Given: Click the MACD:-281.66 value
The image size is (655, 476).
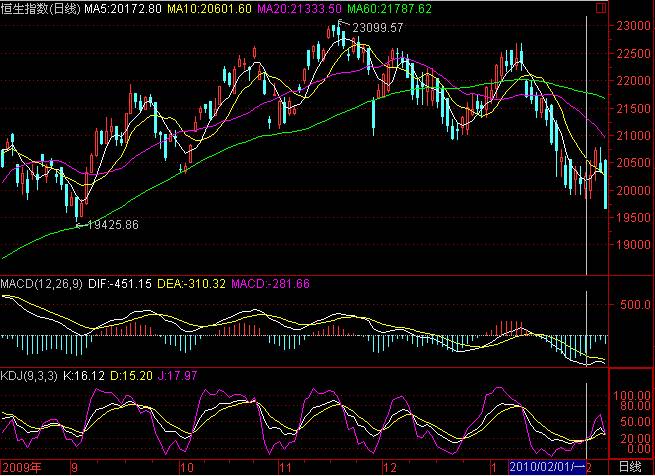Looking at the screenshot, I should click(x=270, y=284).
